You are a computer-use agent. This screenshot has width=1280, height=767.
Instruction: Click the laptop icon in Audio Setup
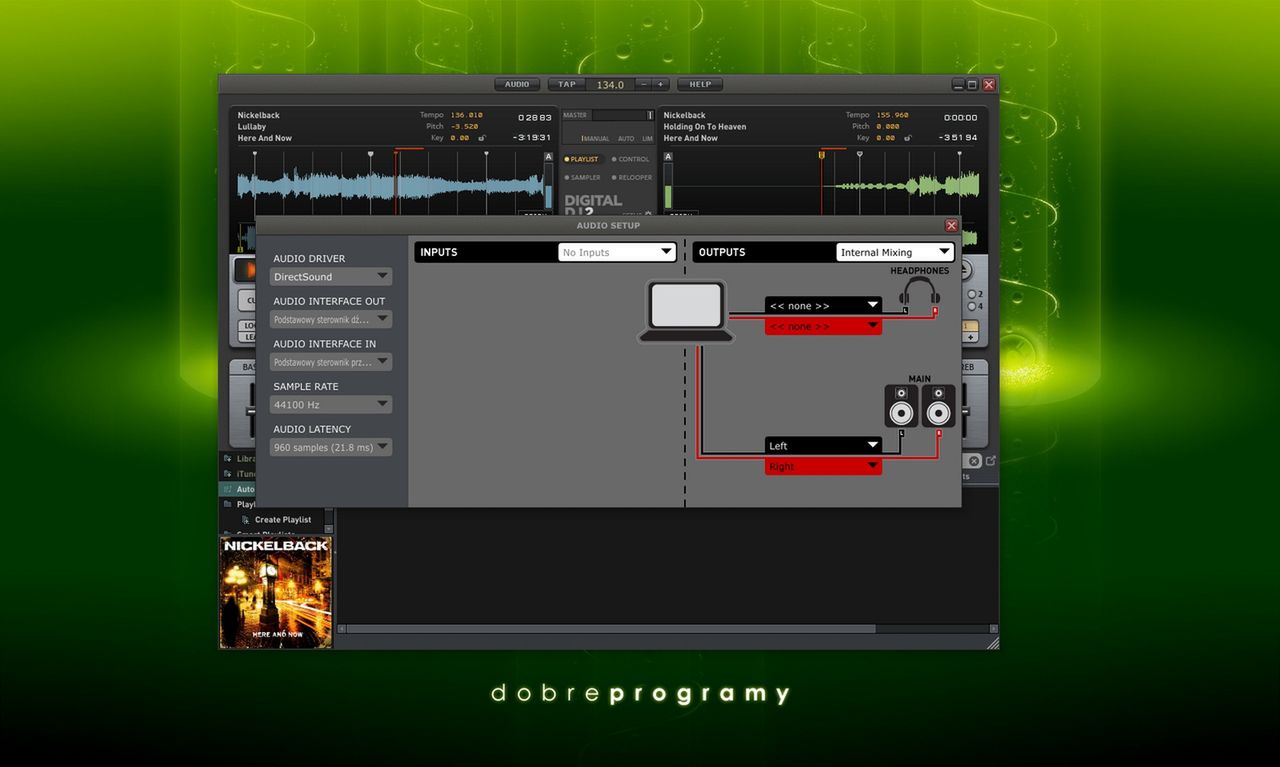(x=686, y=312)
